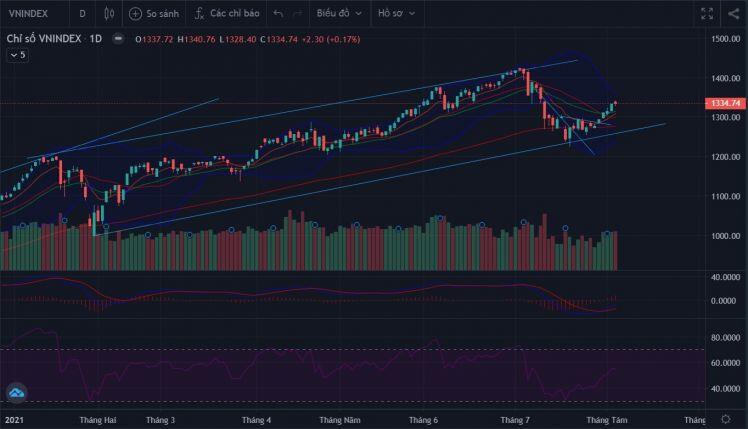Click the +2.30 (+0.17%) change value
This screenshot has height=429, width=748.
coord(331,40)
